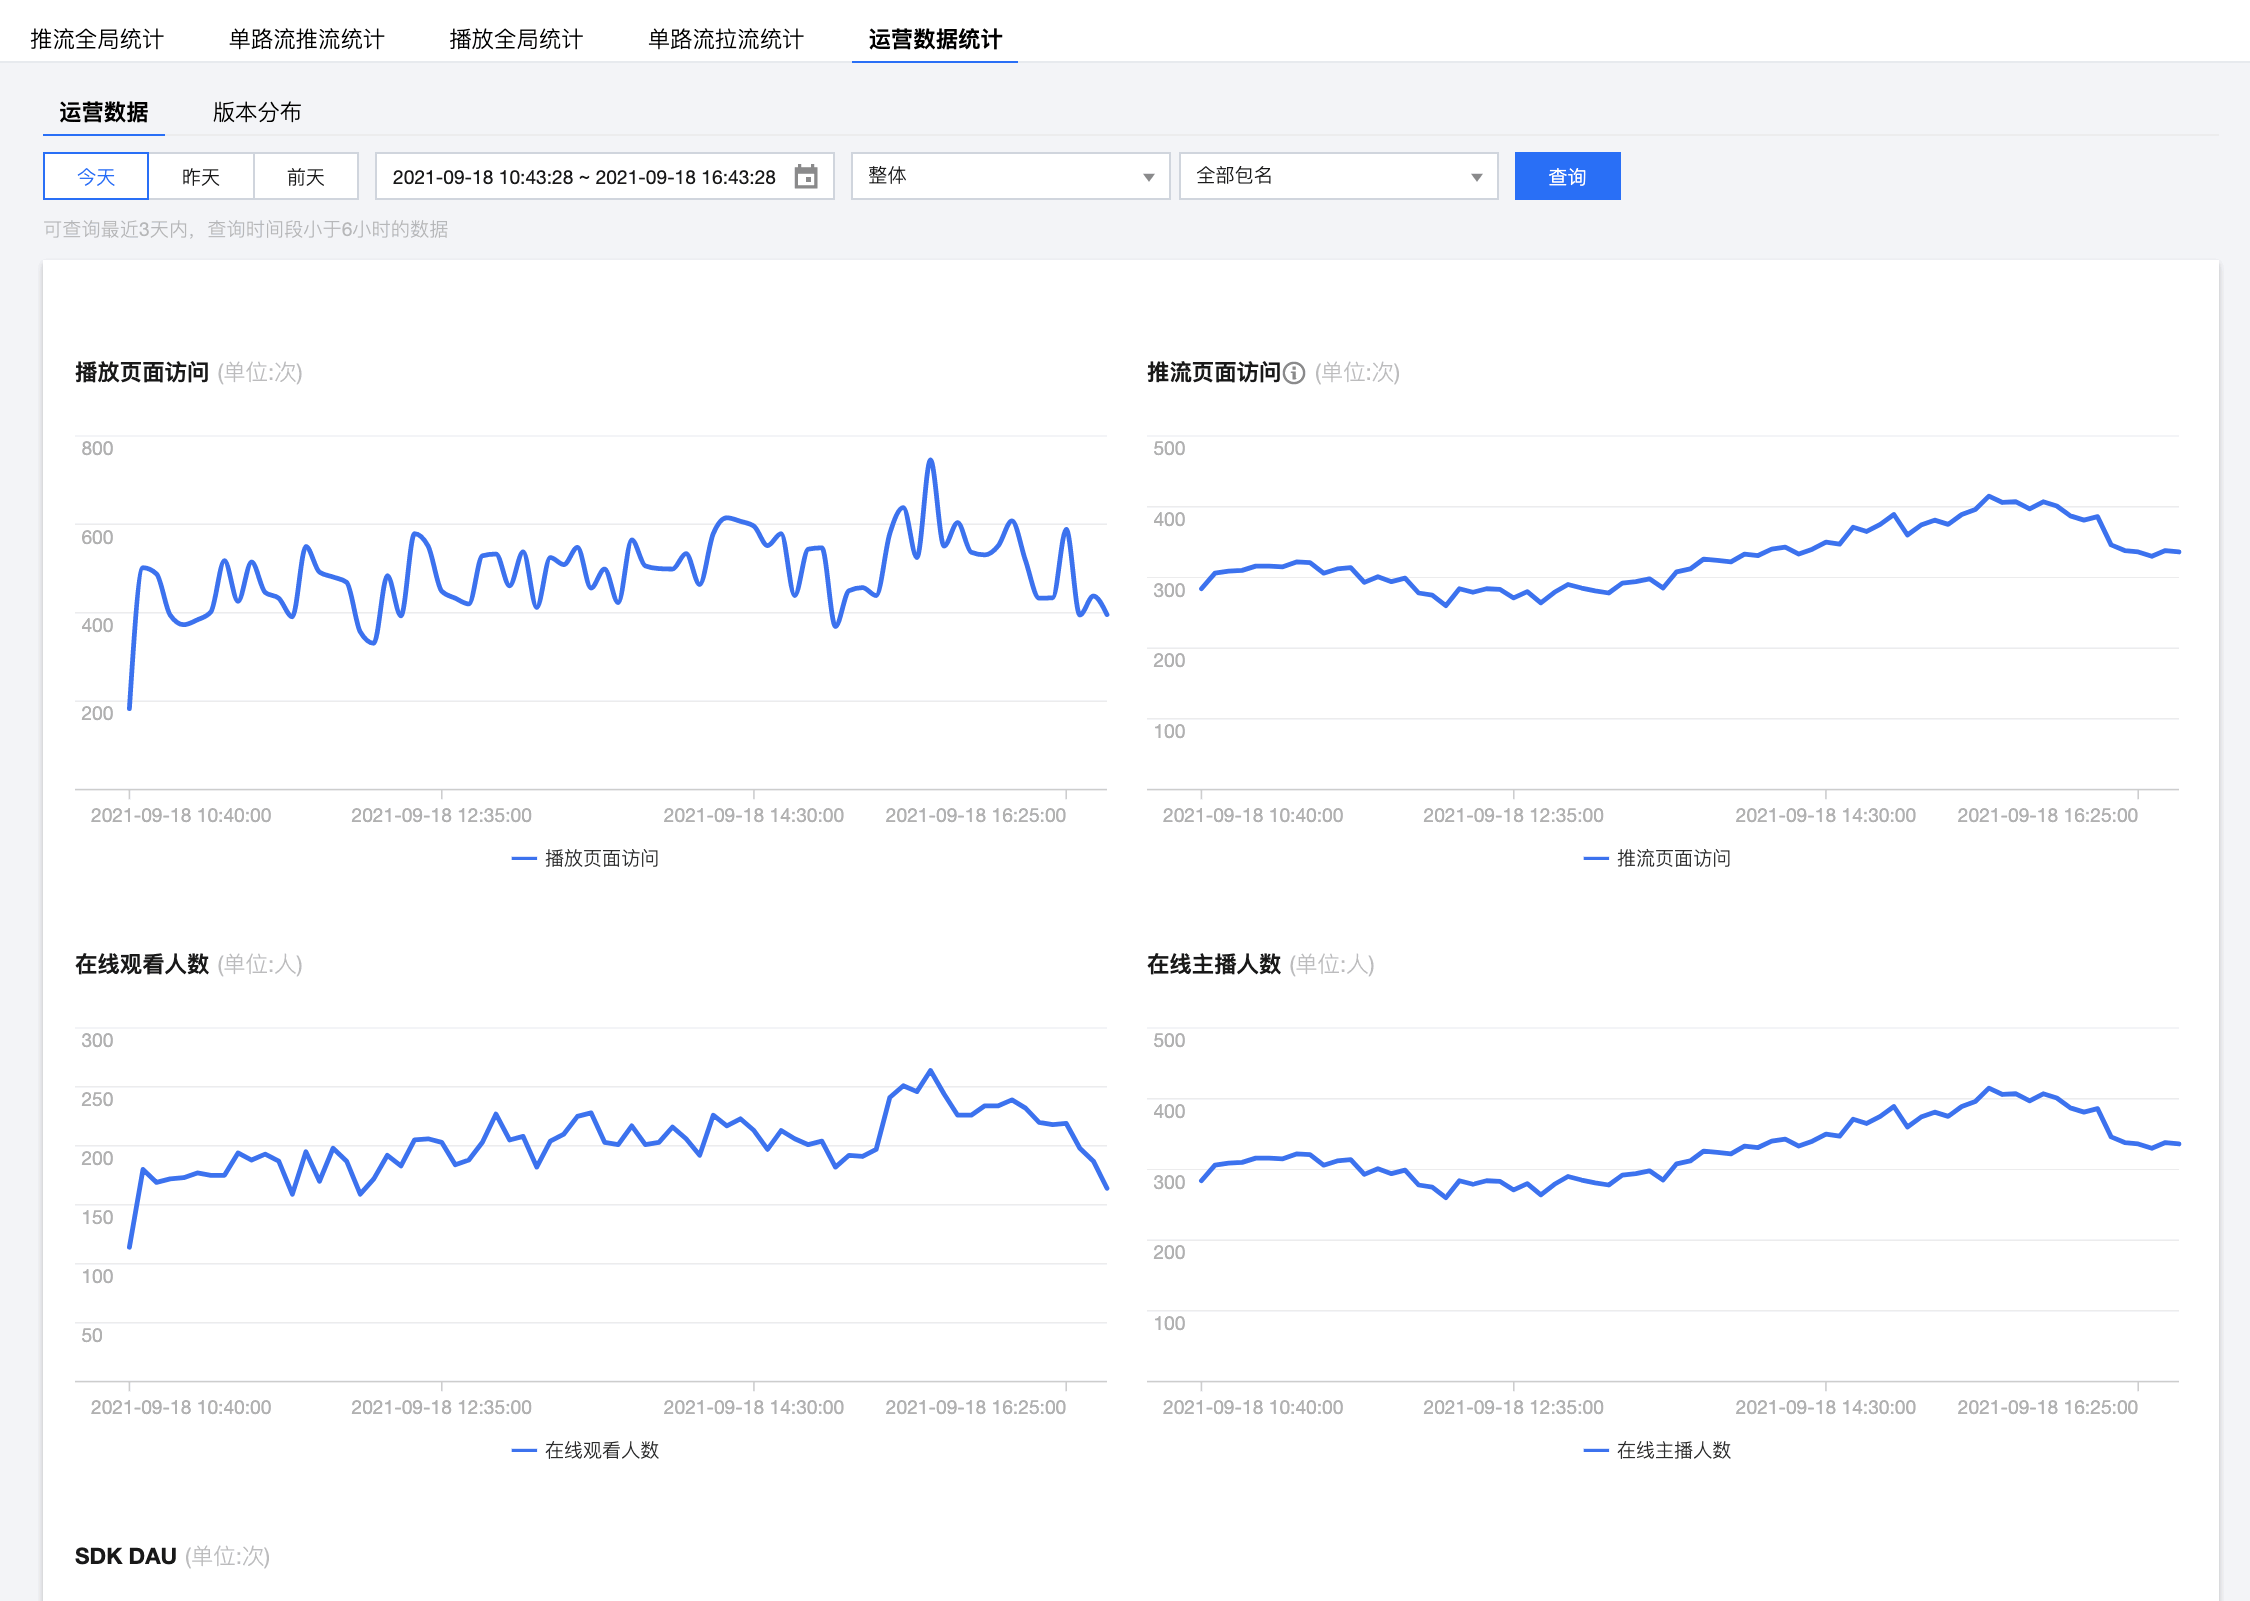Screen dimensions: 2250x1601
Task: Click 2021-09-18 14:30:00 label under 在线观看人数 chart
Action: pos(753,1407)
